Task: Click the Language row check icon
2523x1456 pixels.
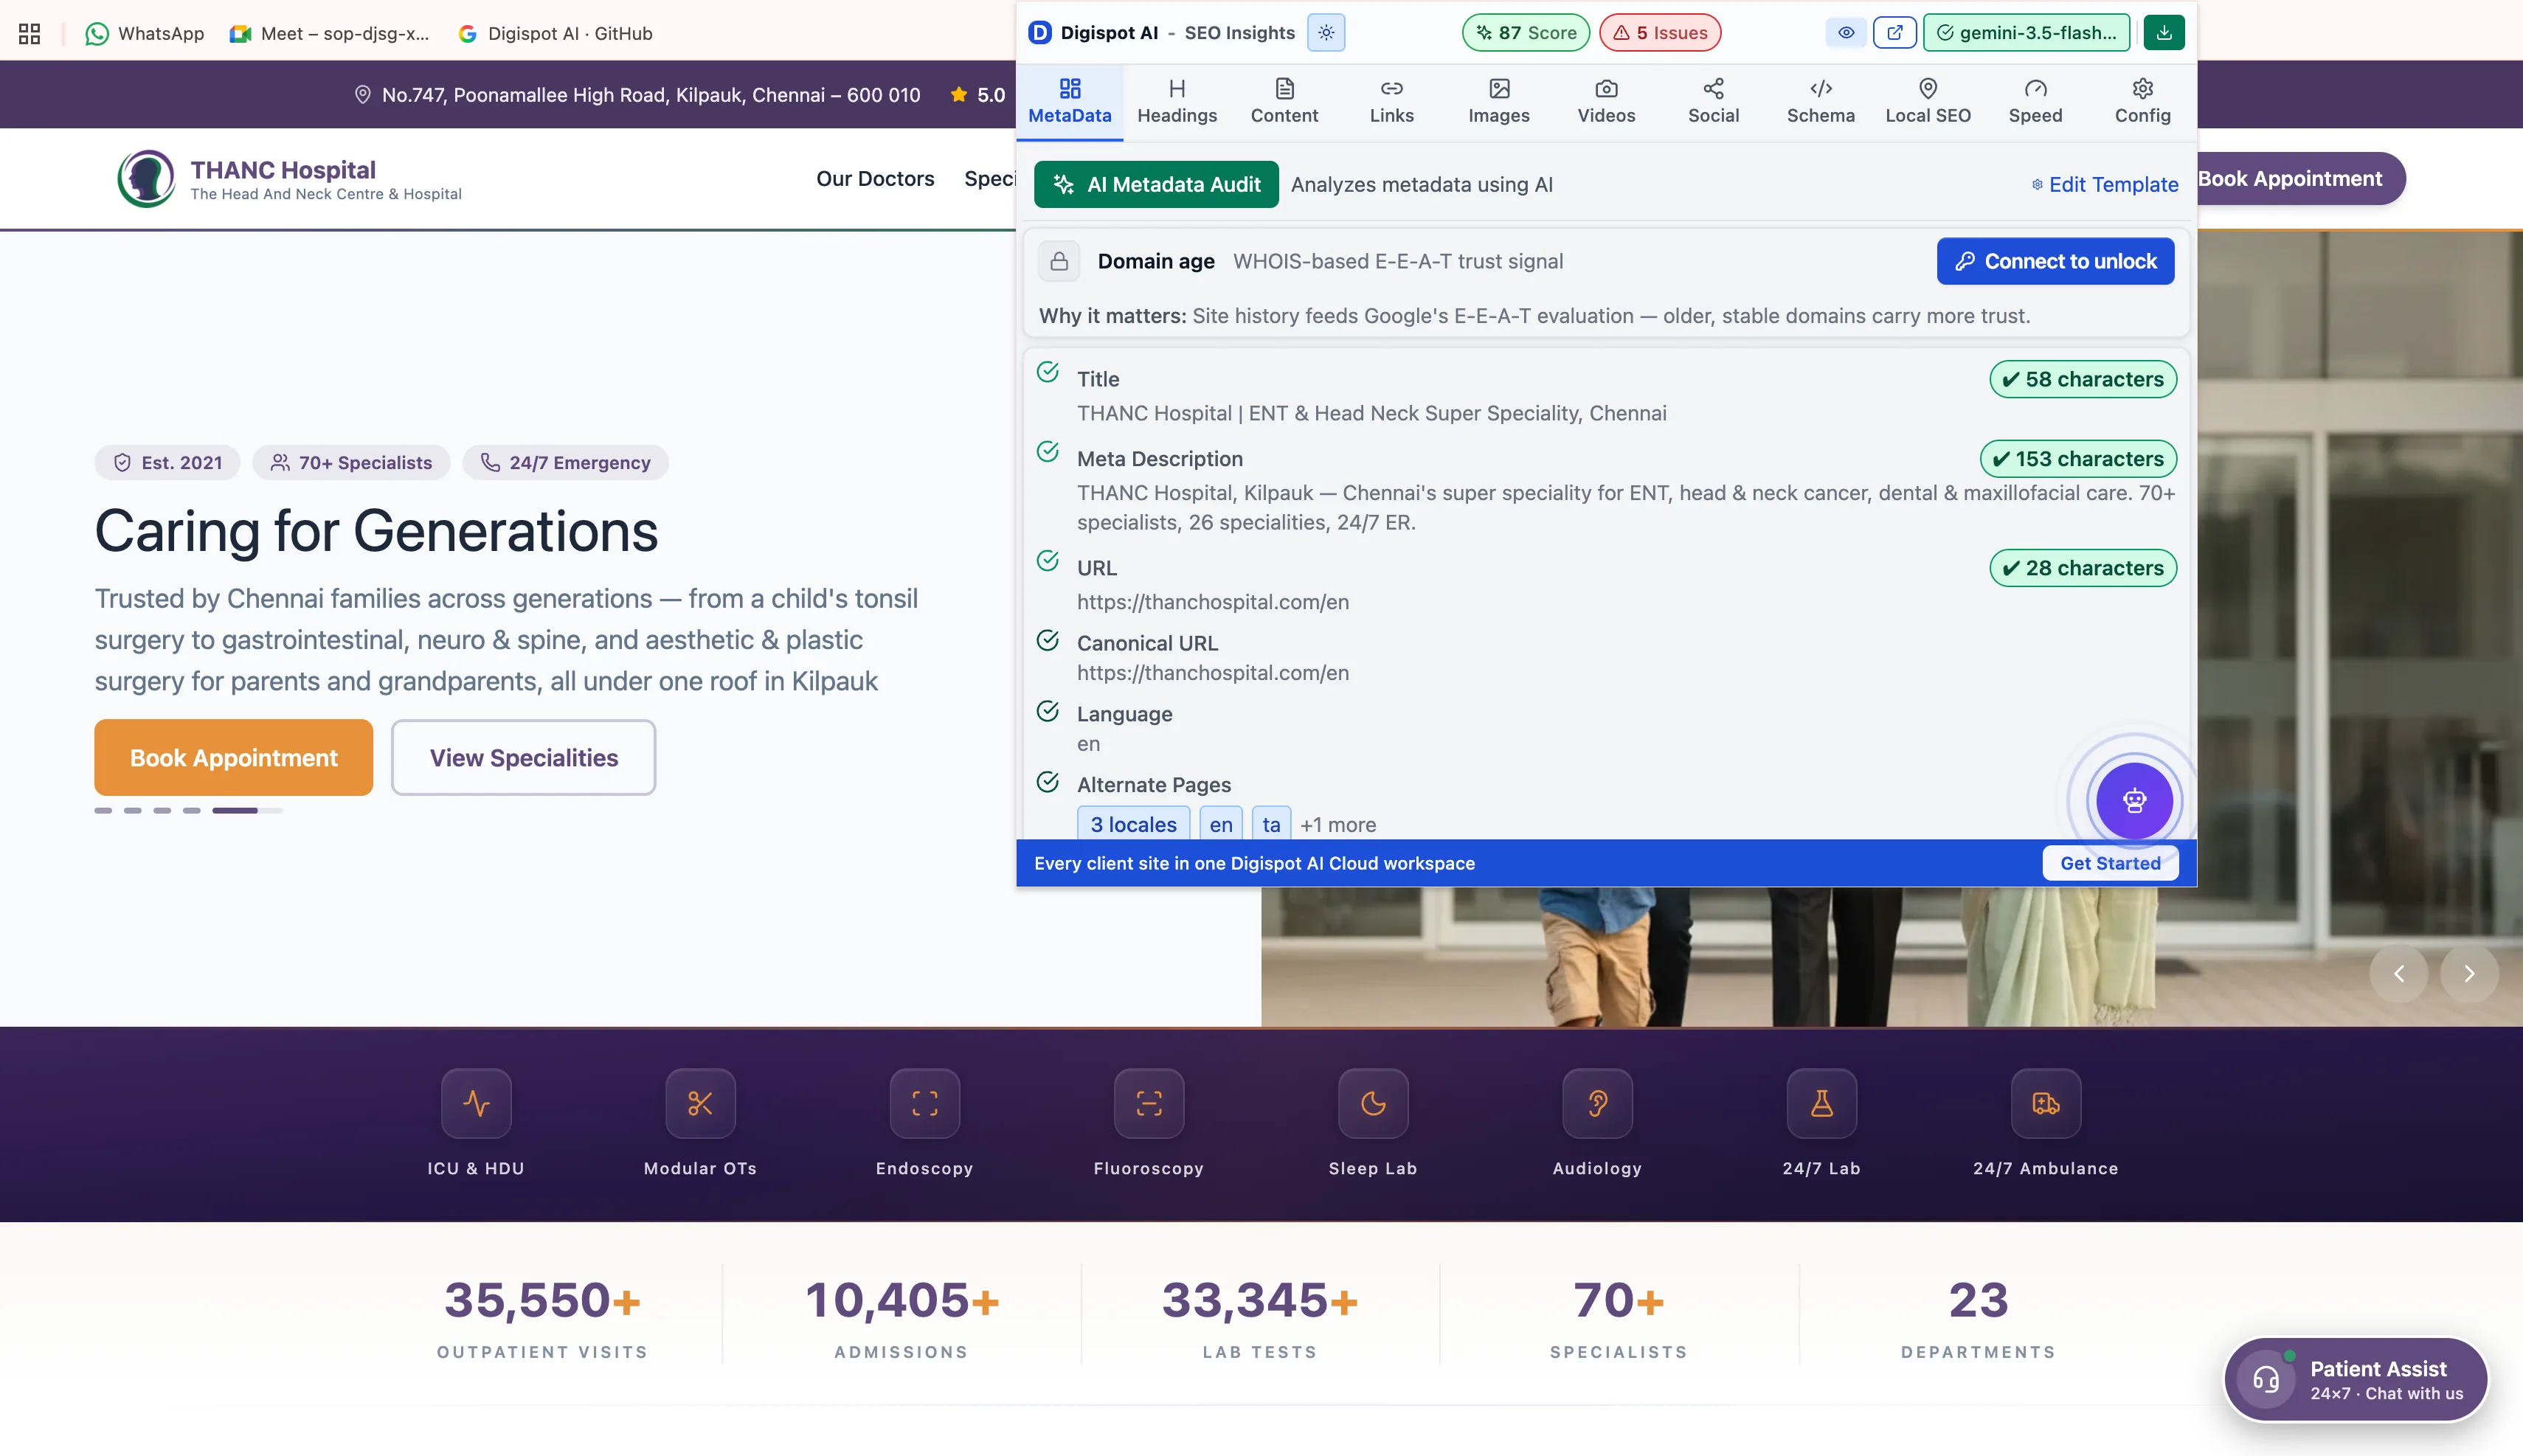Action: (1047, 711)
